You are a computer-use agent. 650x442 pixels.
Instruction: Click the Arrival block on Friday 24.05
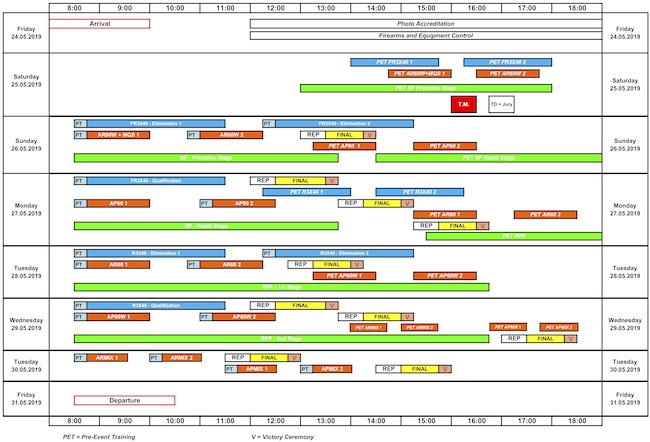pyautogui.click(x=99, y=23)
